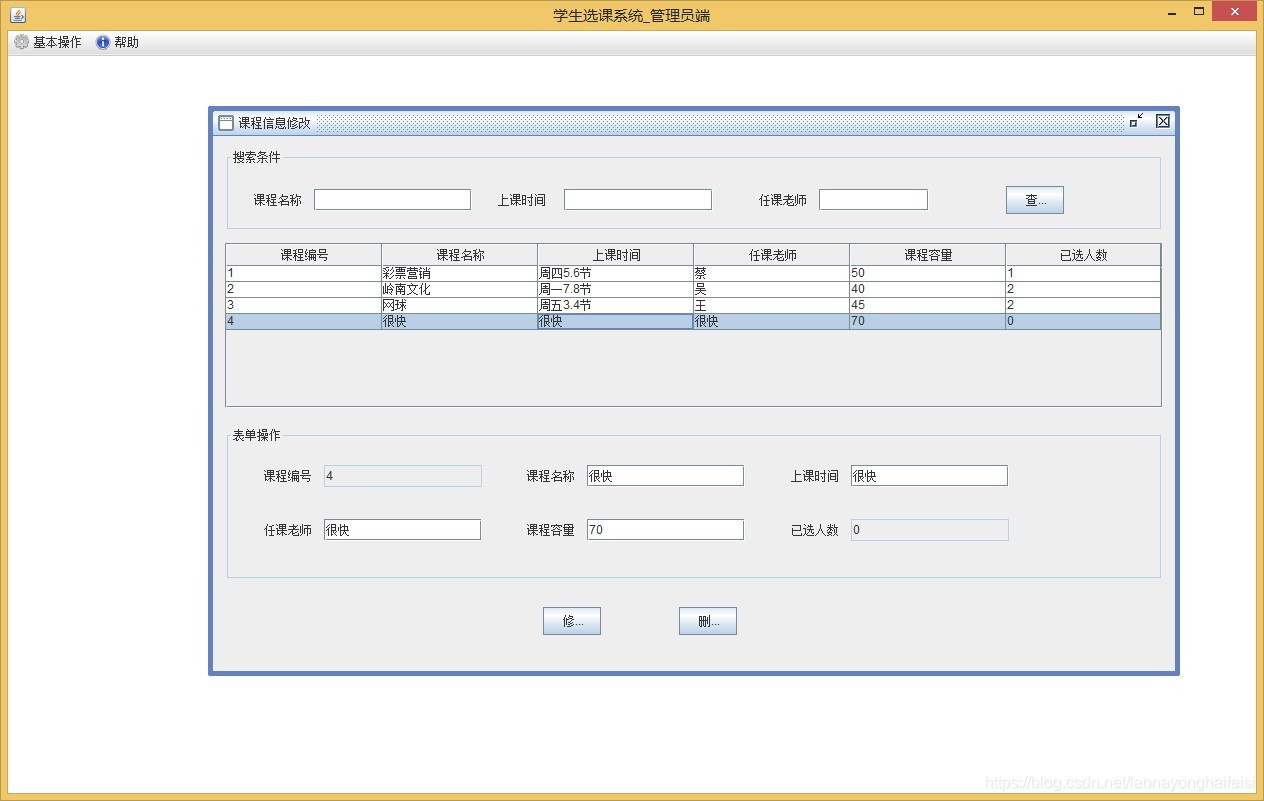Click the 周一7.8节 time cell
The image size is (1264, 801).
tap(616, 289)
